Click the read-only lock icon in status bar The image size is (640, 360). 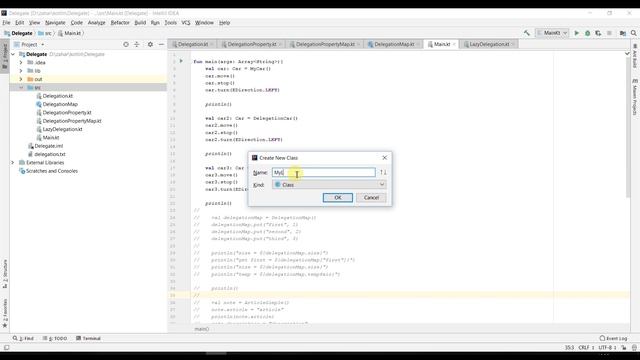(624, 348)
